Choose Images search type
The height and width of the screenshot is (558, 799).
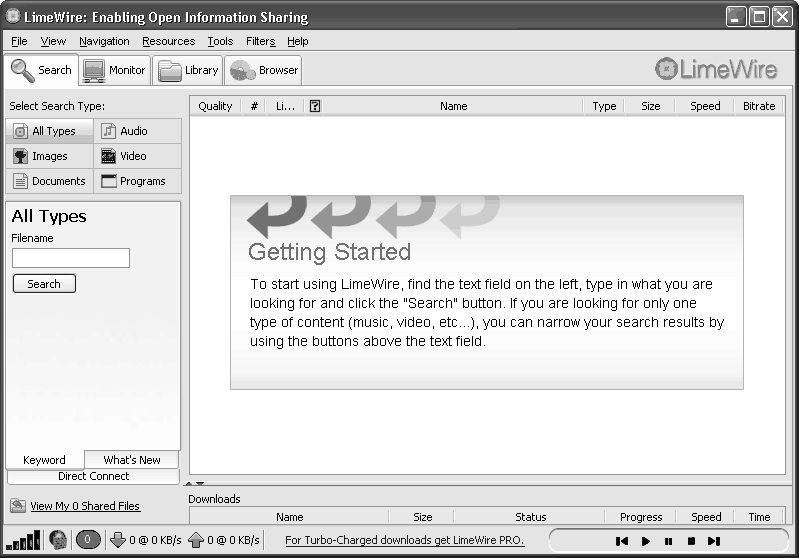click(x=49, y=156)
